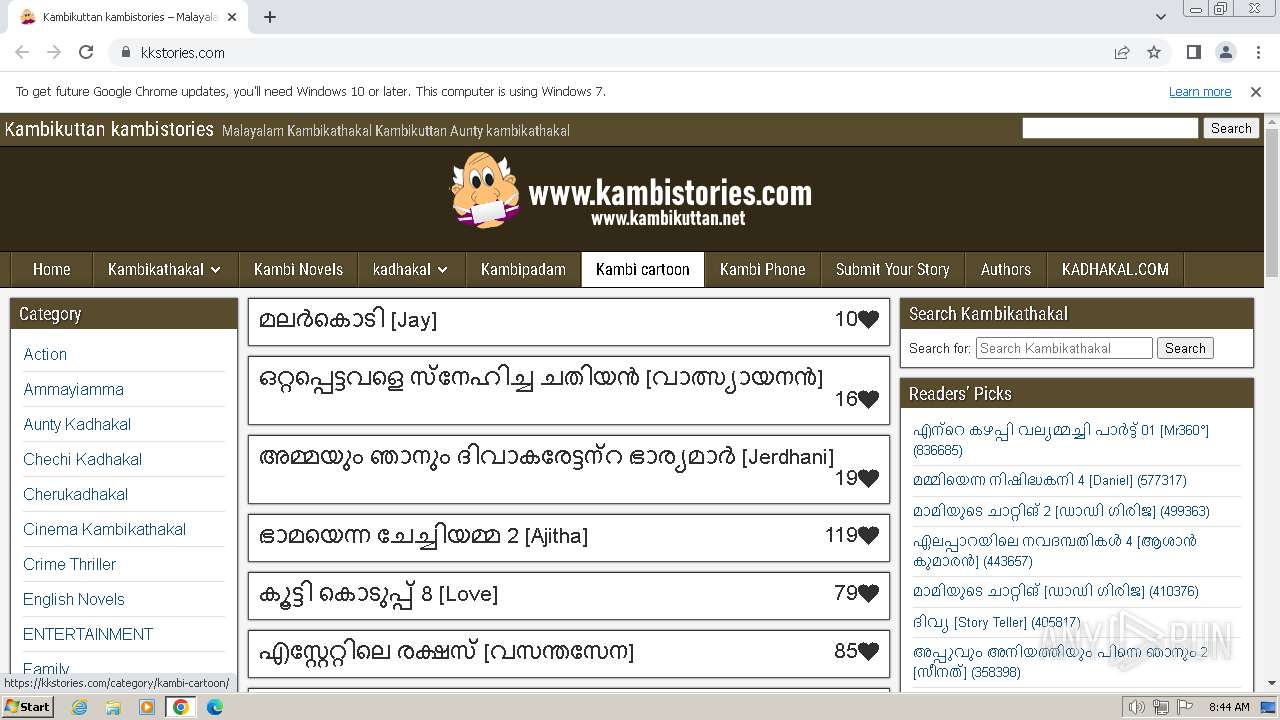Open the Home menu item

pos(51,269)
